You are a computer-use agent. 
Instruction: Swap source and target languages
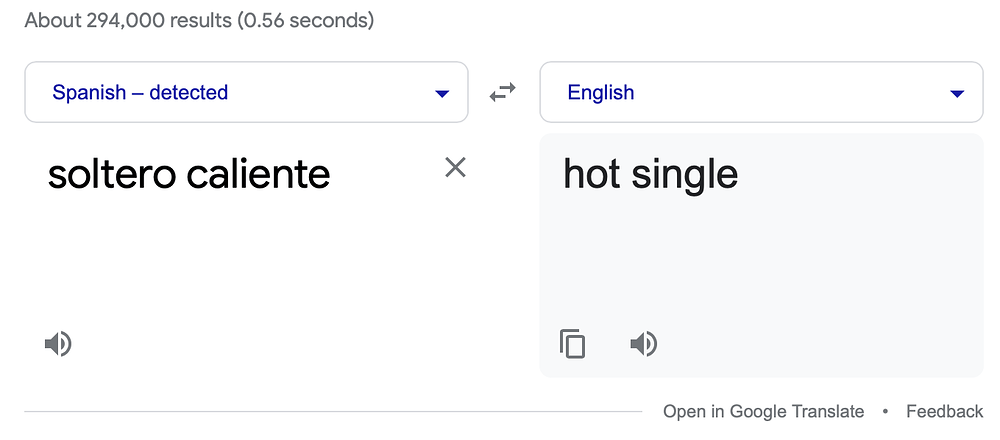(x=503, y=93)
